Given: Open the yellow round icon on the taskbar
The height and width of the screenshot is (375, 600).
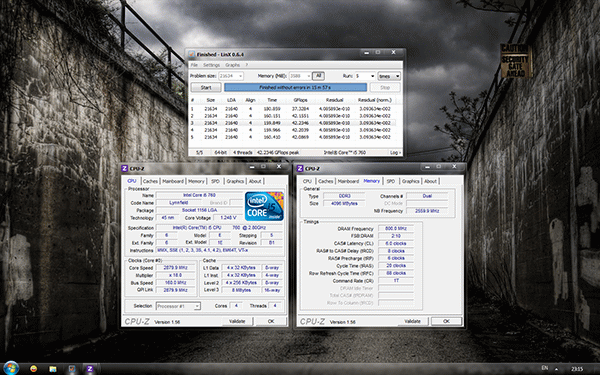Looking at the screenshot, I should click(x=34, y=369).
